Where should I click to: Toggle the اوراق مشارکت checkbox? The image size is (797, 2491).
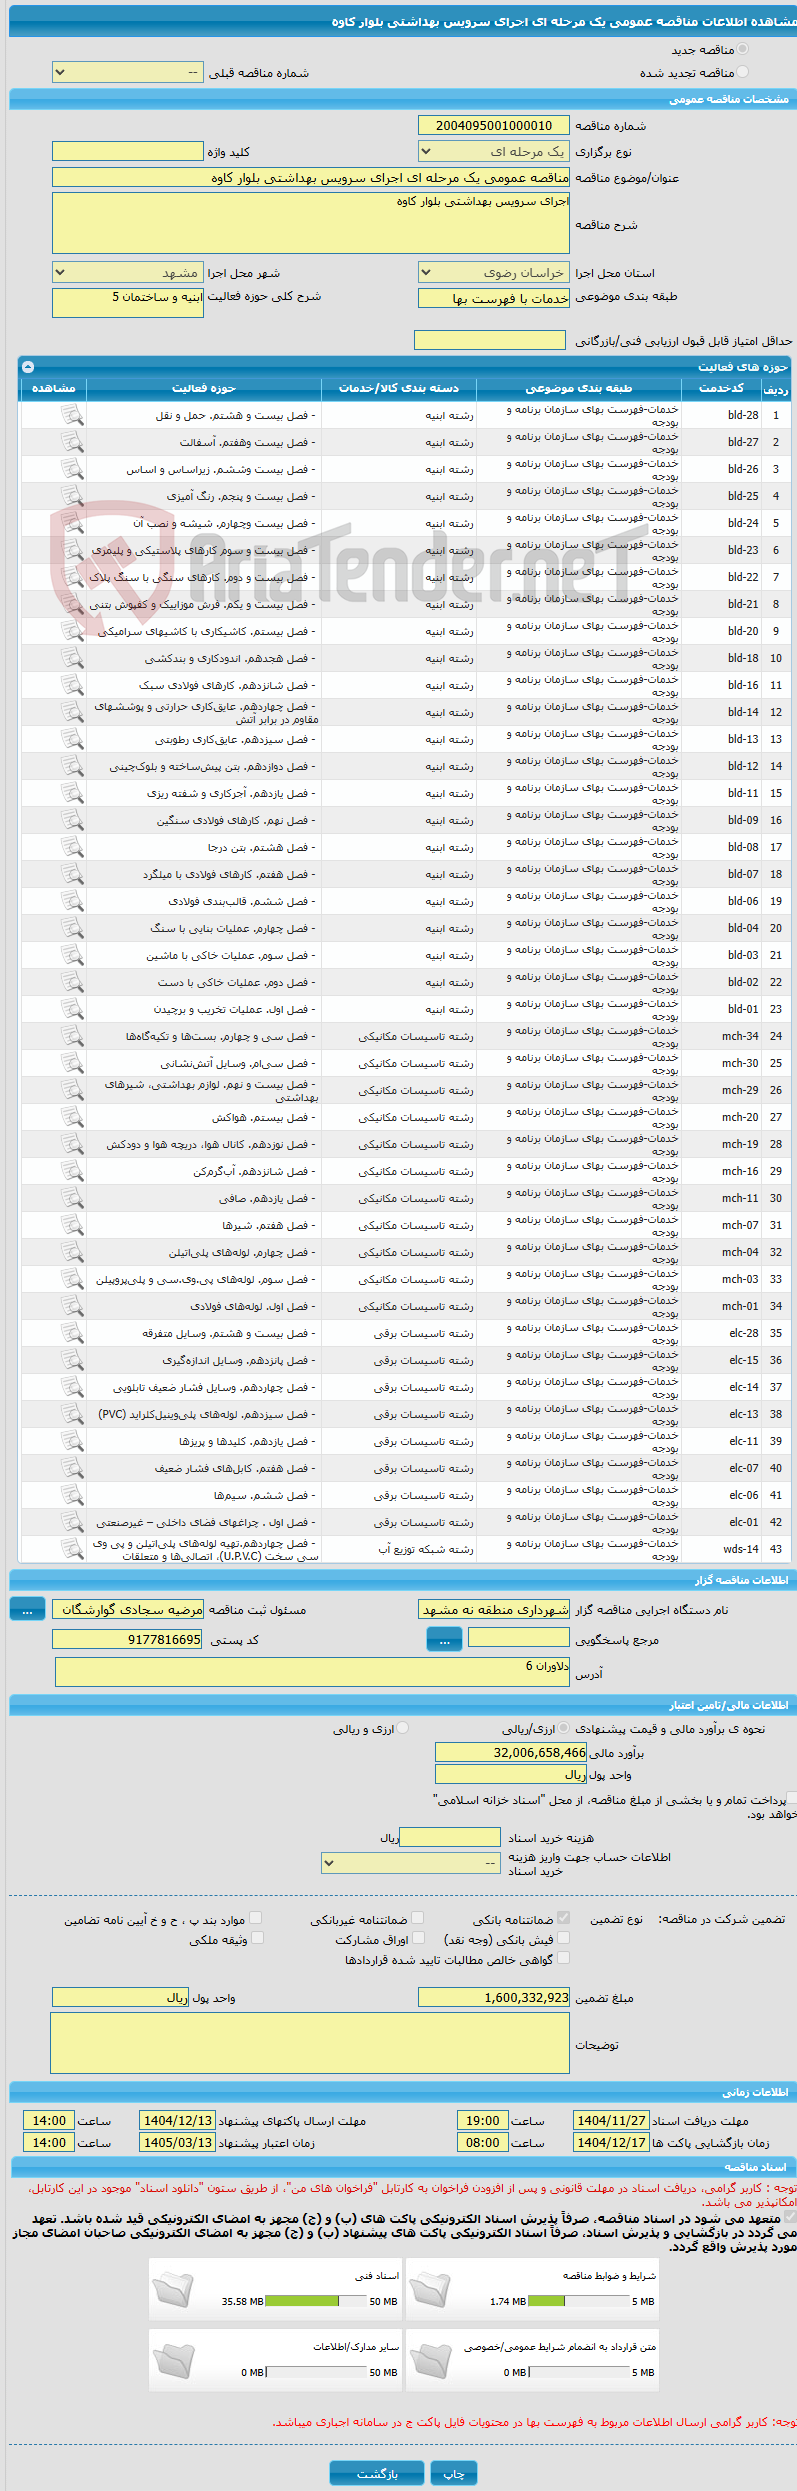coord(418,1938)
